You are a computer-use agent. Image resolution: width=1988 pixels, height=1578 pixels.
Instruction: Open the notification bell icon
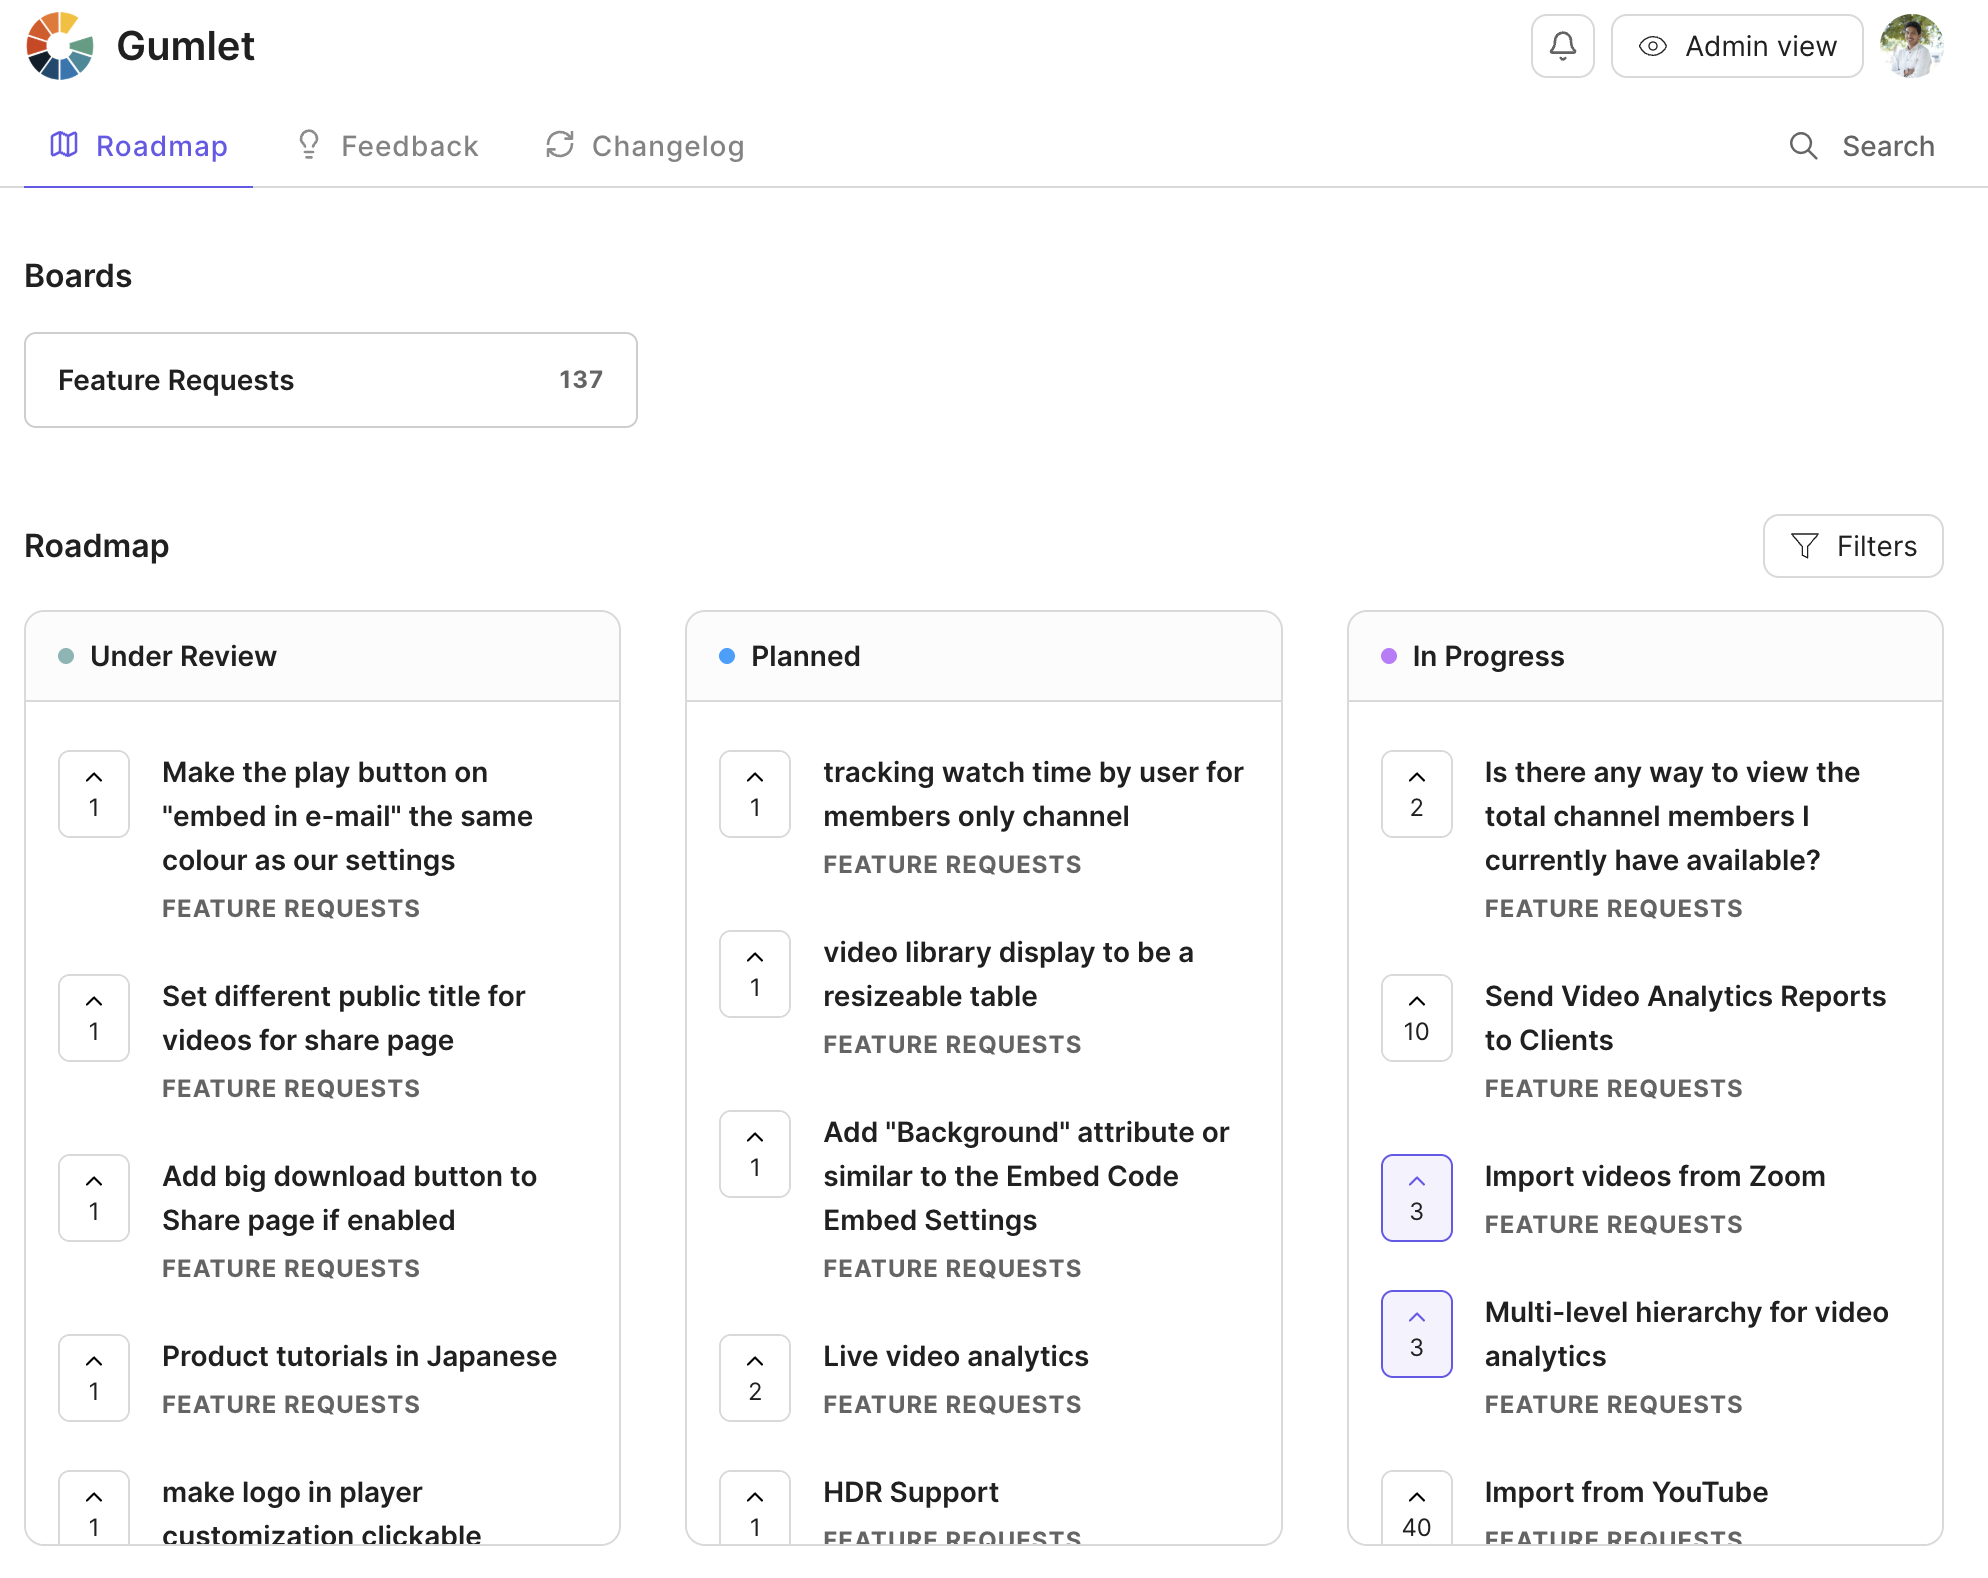(x=1564, y=45)
